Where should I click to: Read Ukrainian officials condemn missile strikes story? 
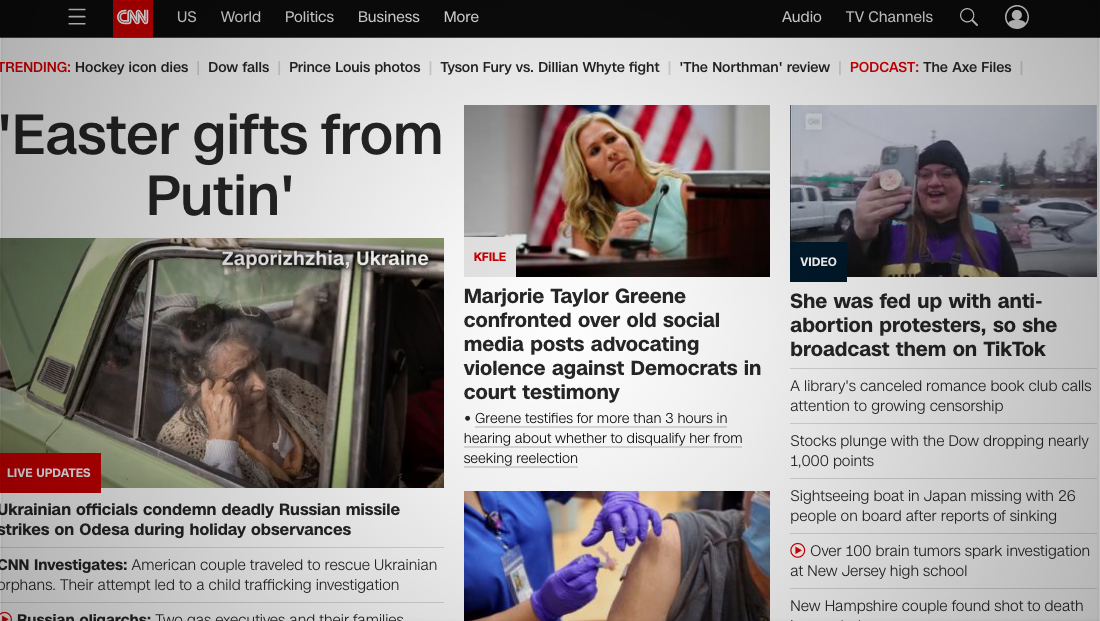200,519
